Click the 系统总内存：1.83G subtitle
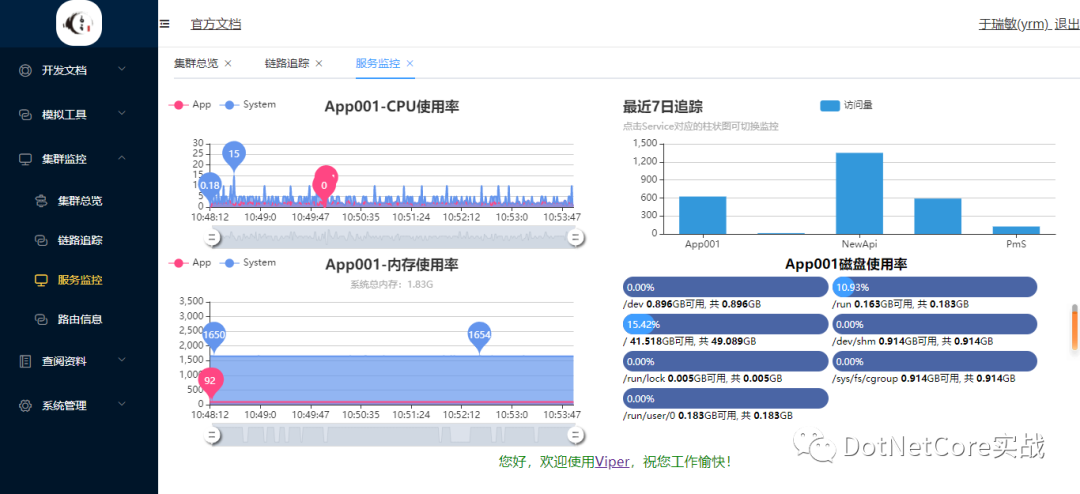This screenshot has height=494, width=1080. (391, 285)
